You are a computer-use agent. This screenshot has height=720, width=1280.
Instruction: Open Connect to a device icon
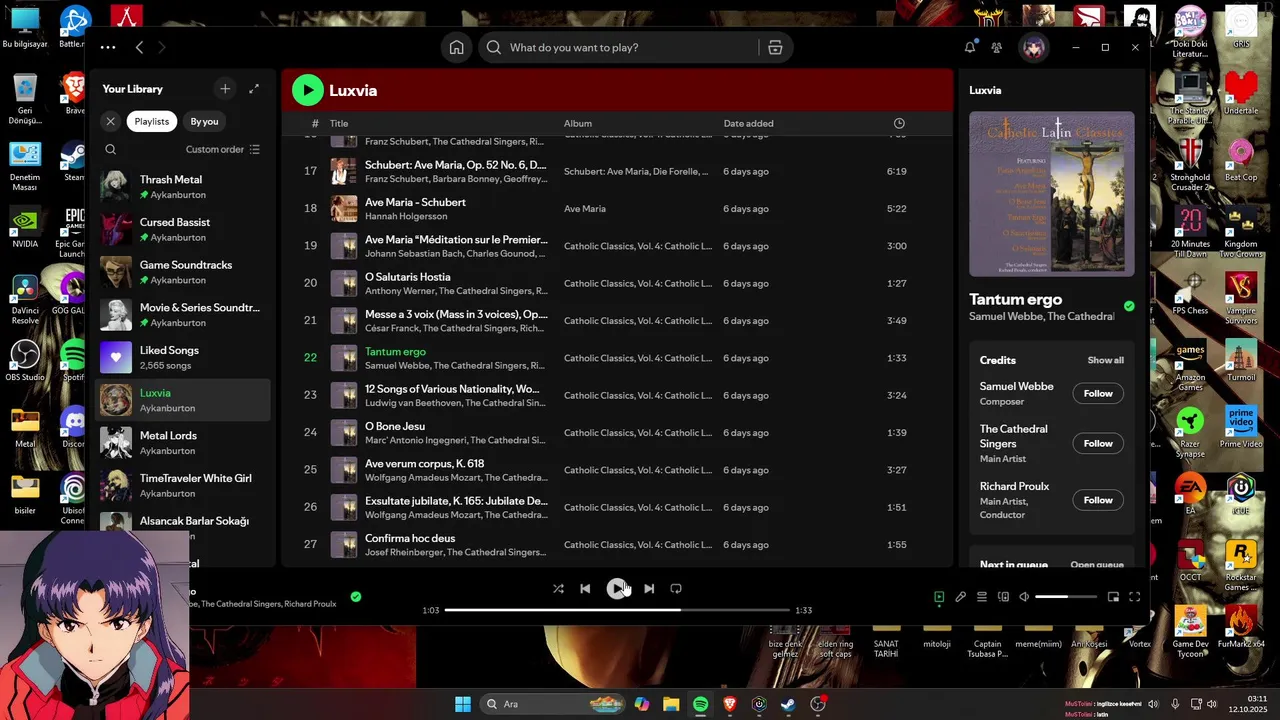(x=1003, y=597)
